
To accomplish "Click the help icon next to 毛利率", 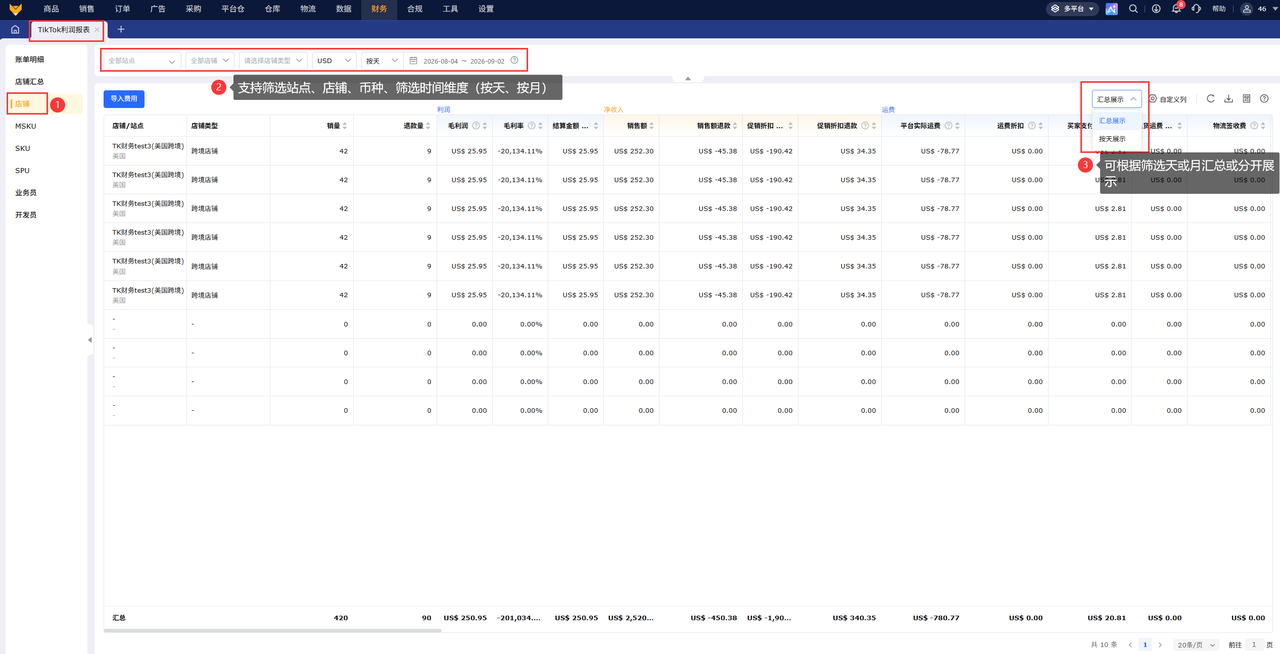I will [x=531, y=126].
